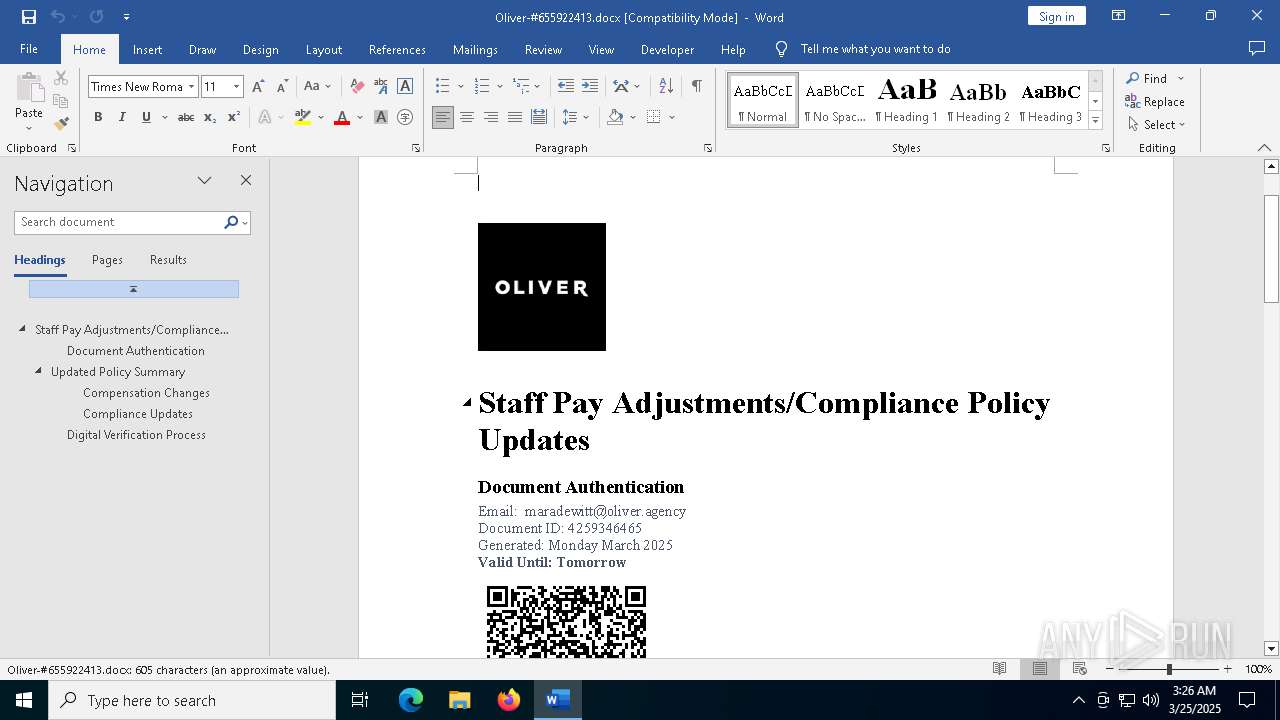Center align the paragraph
This screenshot has height=720, width=1280.
[x=467, y=117]
